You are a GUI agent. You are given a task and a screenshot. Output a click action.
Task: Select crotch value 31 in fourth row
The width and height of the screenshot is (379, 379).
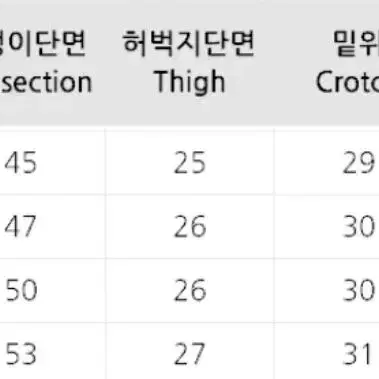(x=357, y=354)
